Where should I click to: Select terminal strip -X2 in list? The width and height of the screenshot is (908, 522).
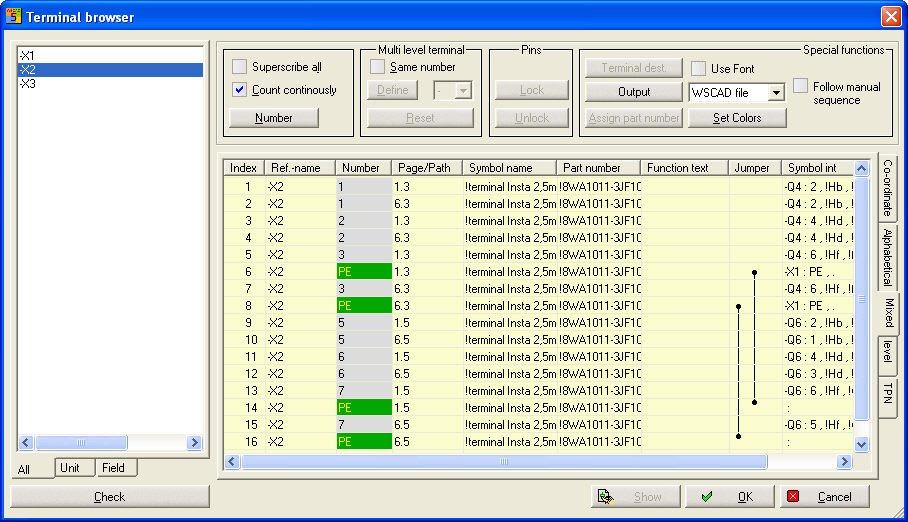click(x=111, y=70)
